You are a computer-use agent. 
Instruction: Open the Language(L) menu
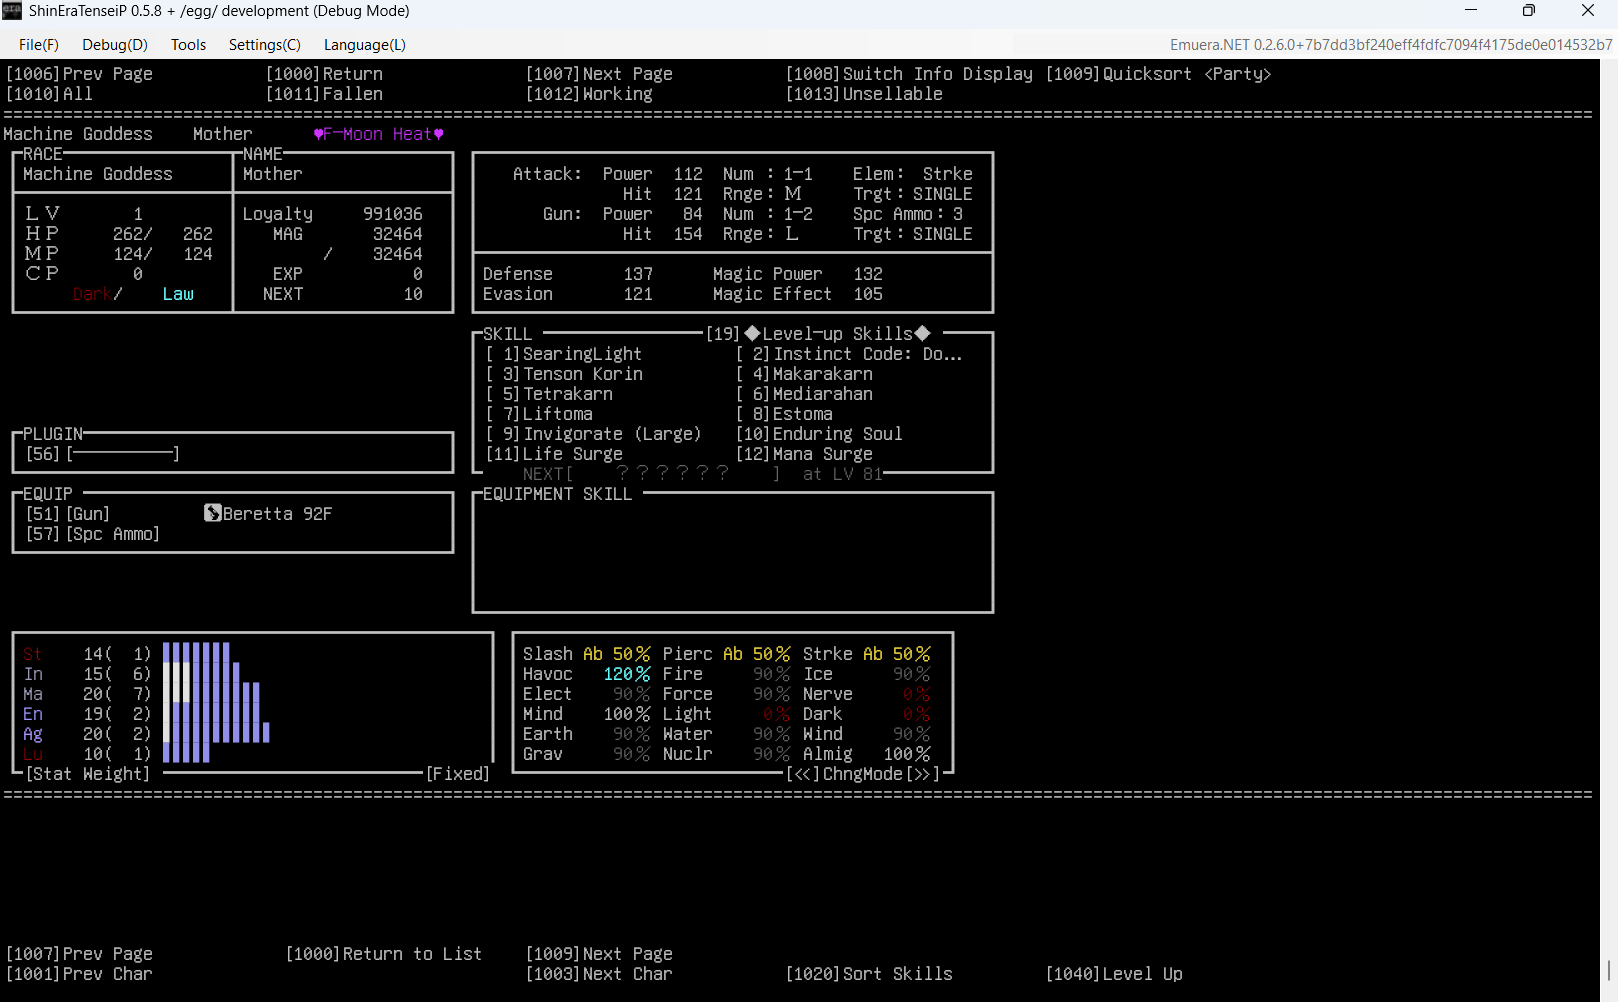[365, 45]
